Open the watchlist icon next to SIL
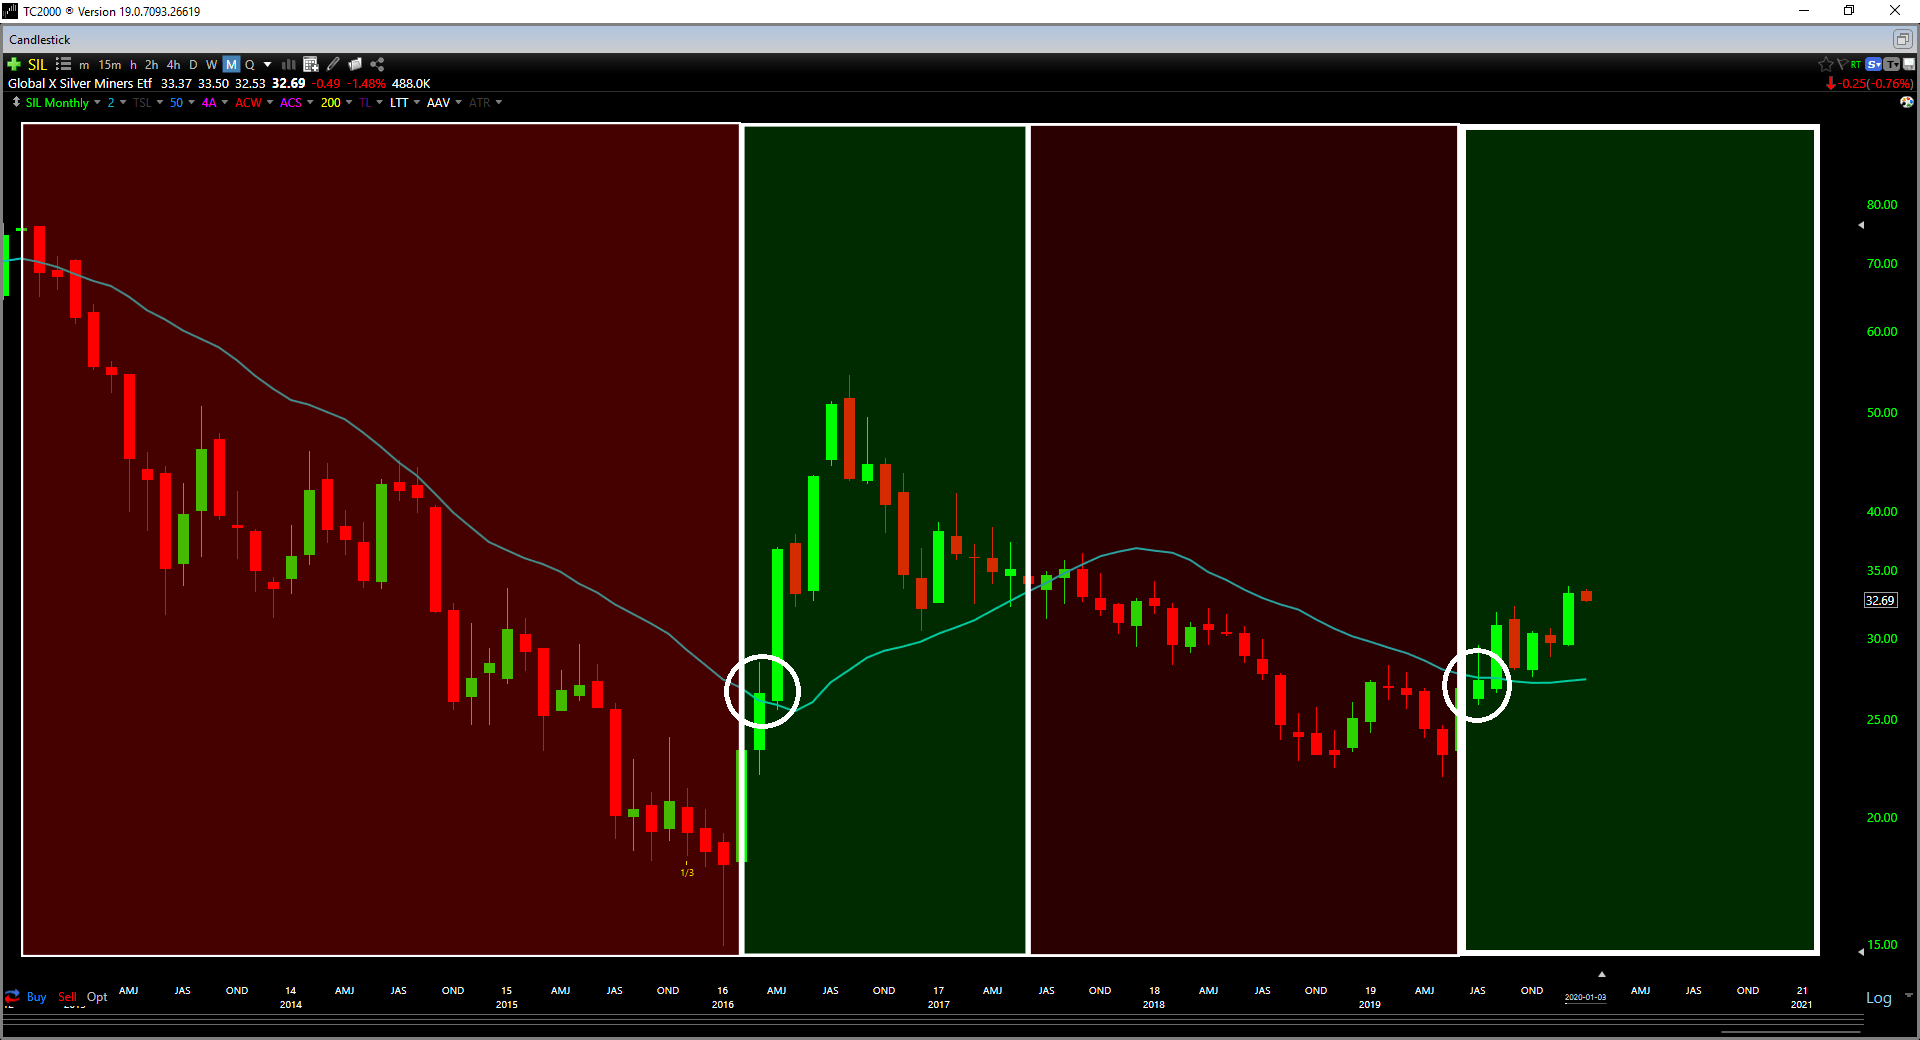This screenshot has height=1040, width=1920. 63,64
